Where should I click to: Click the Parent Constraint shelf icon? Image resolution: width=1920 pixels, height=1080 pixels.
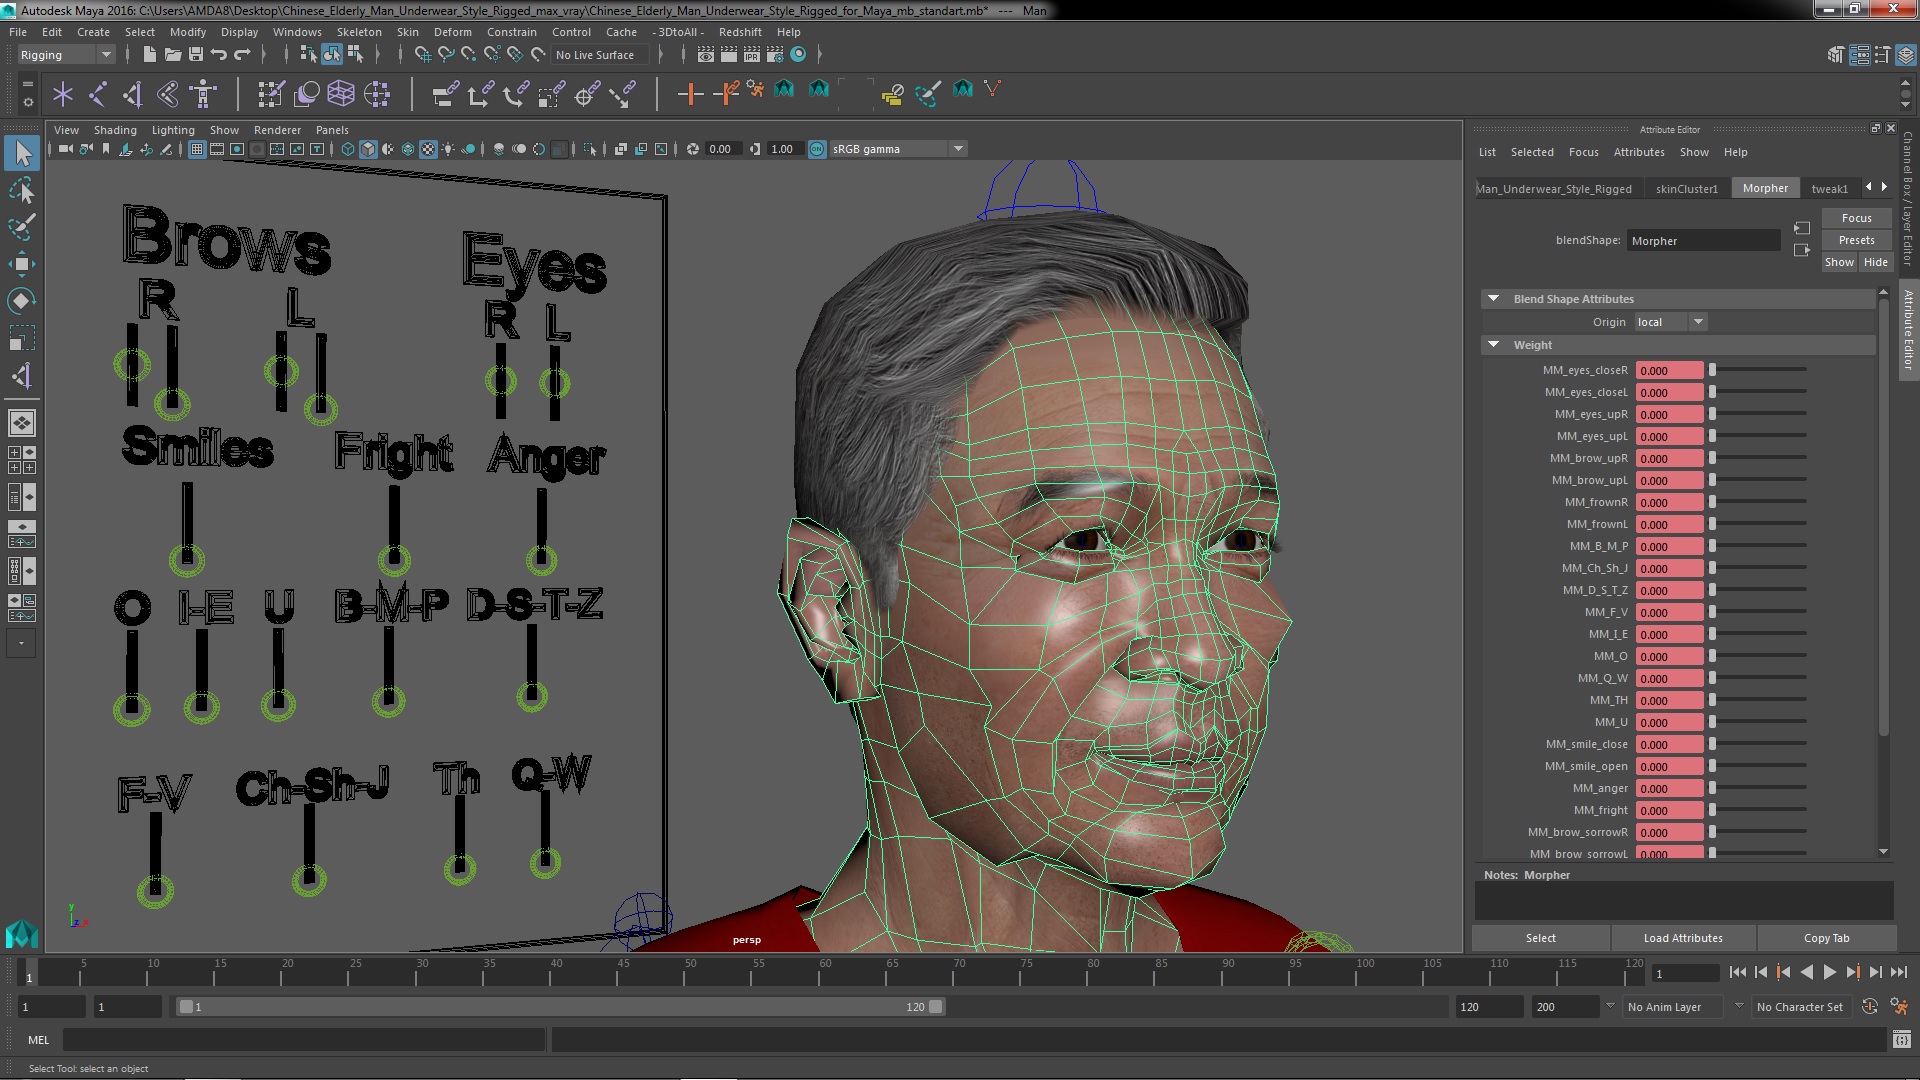pyautogui.click(x=445, y=94)
